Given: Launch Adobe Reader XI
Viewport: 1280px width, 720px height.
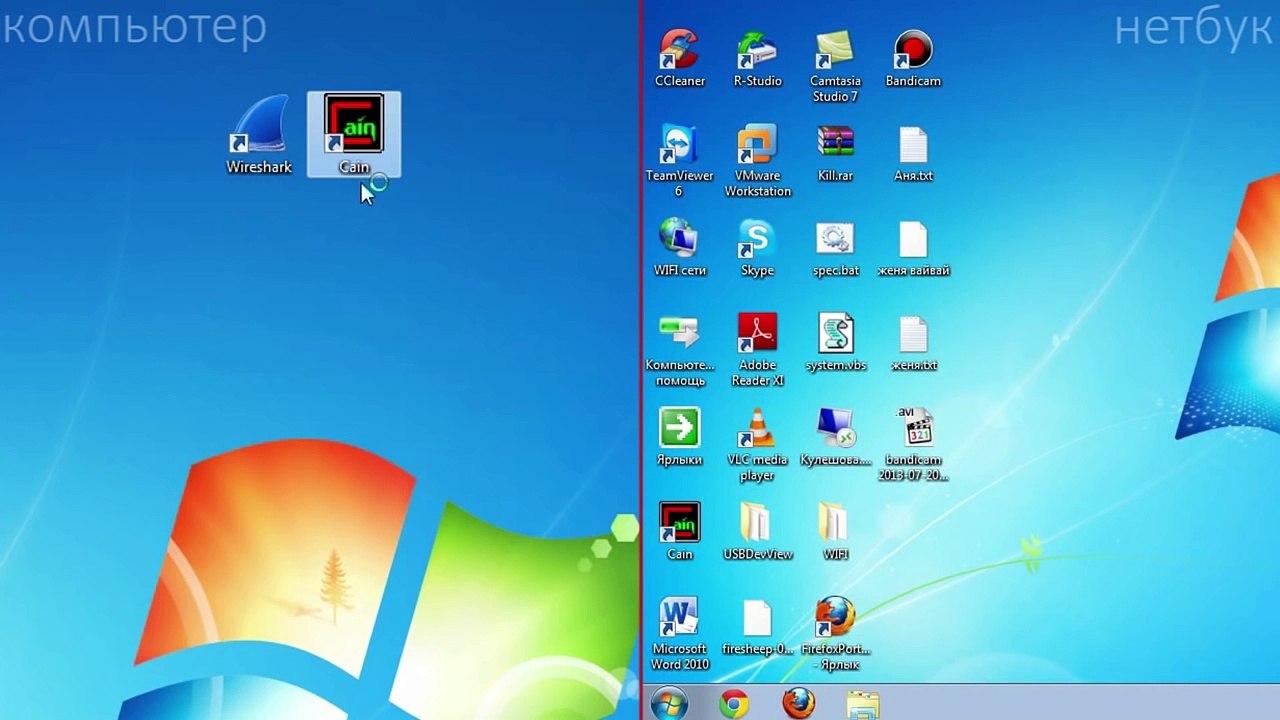Looking at the screenshot, I should (757, 350).
